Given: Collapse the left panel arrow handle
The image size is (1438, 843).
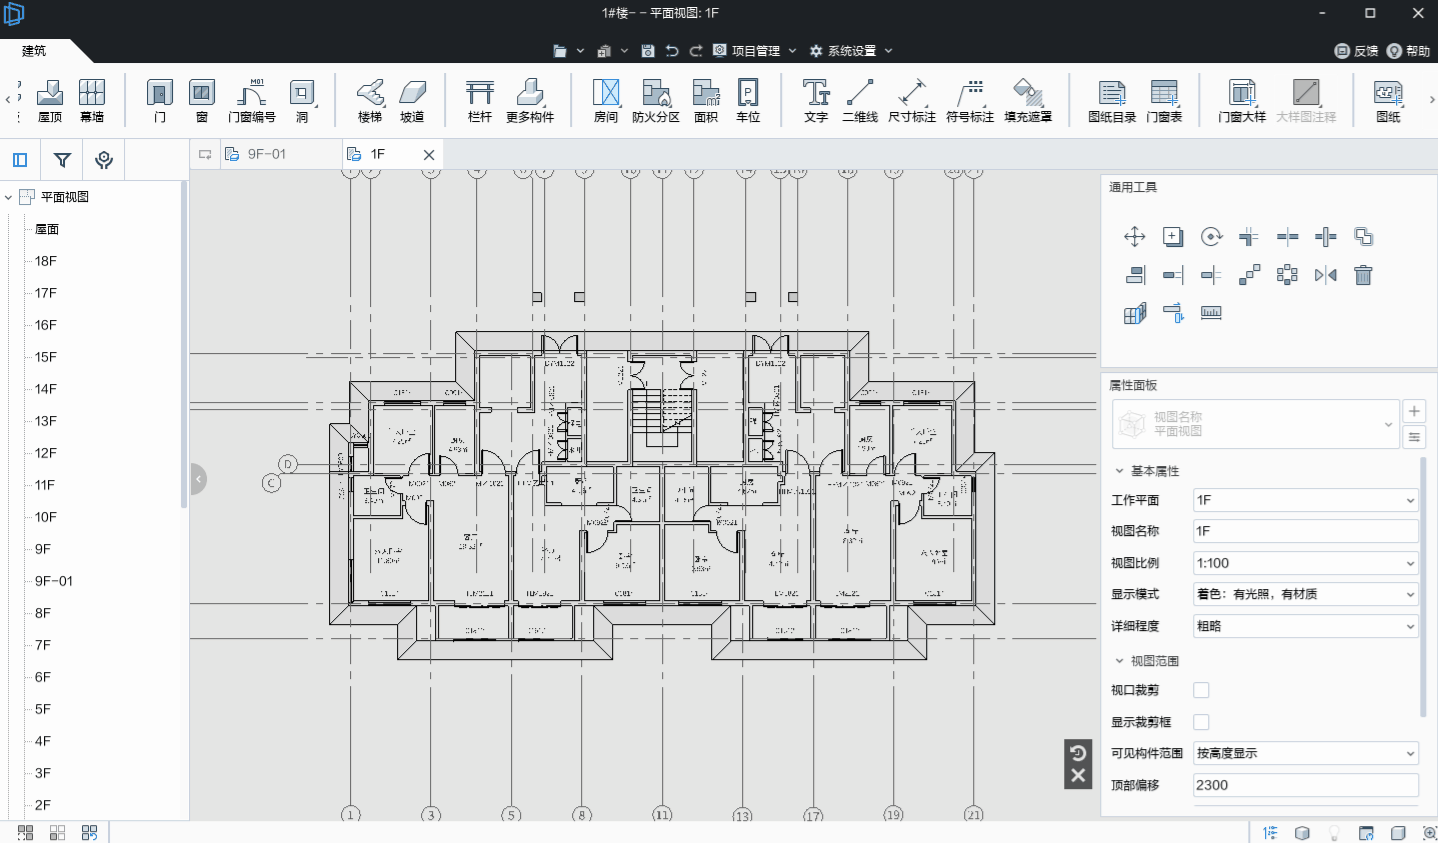Looking at the screenshot, I should point(198,479).
